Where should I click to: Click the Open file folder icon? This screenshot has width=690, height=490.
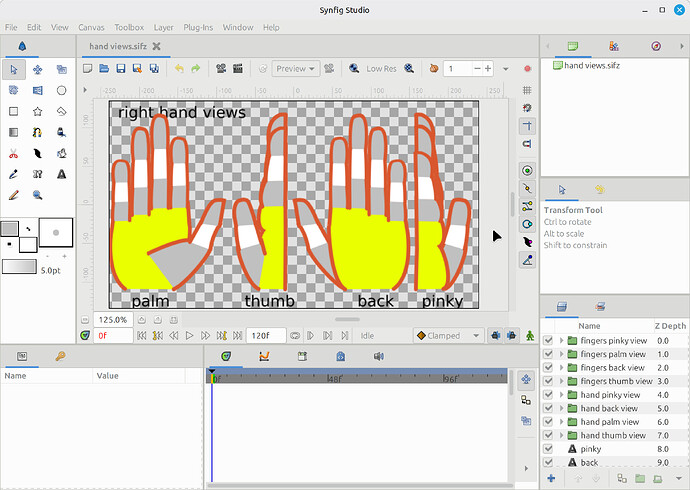[x=104, y=69]
